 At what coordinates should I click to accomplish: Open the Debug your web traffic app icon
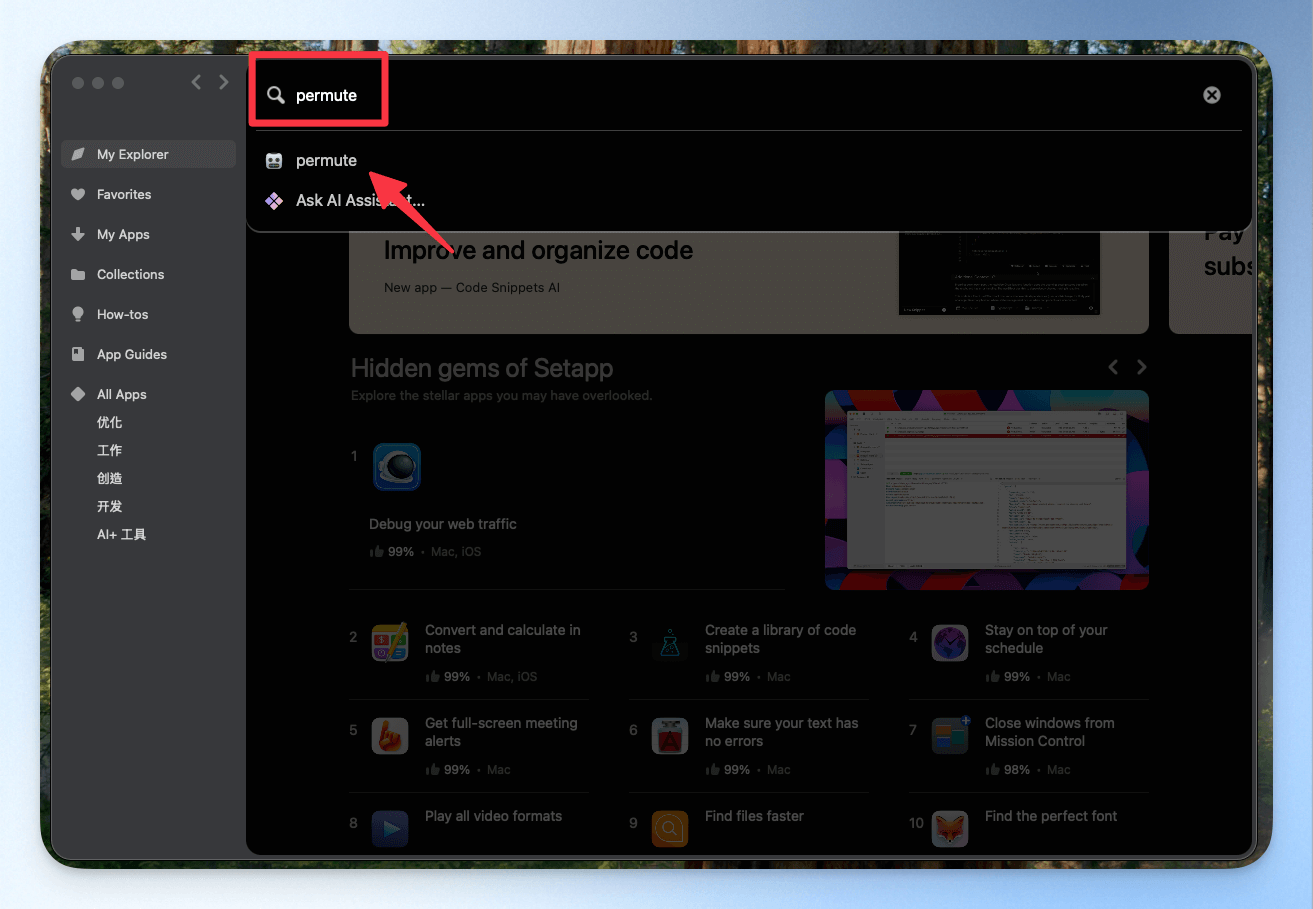click(397, 467)
